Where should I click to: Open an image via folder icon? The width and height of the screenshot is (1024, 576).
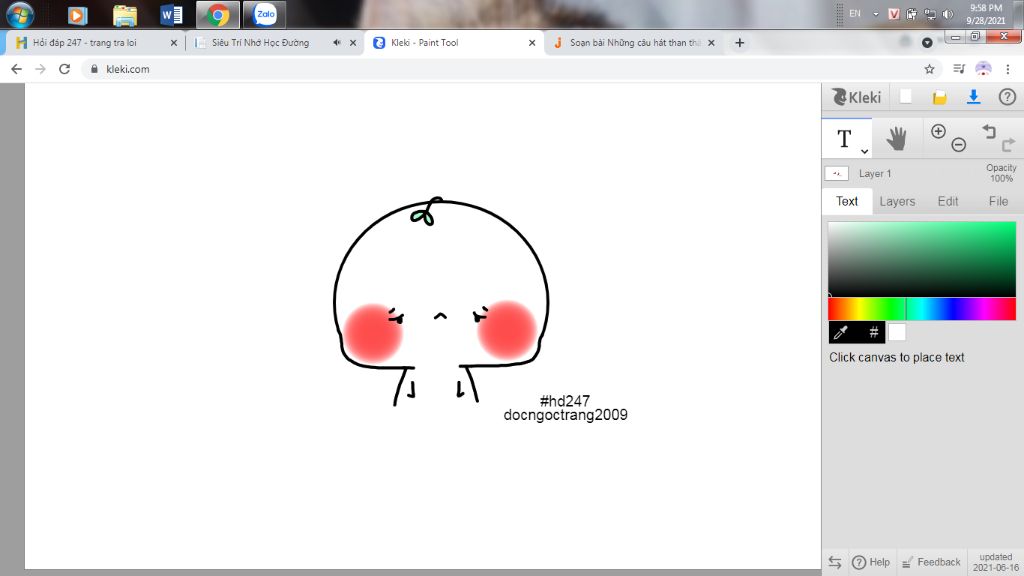pyautogui.click(x=940, y=97)
